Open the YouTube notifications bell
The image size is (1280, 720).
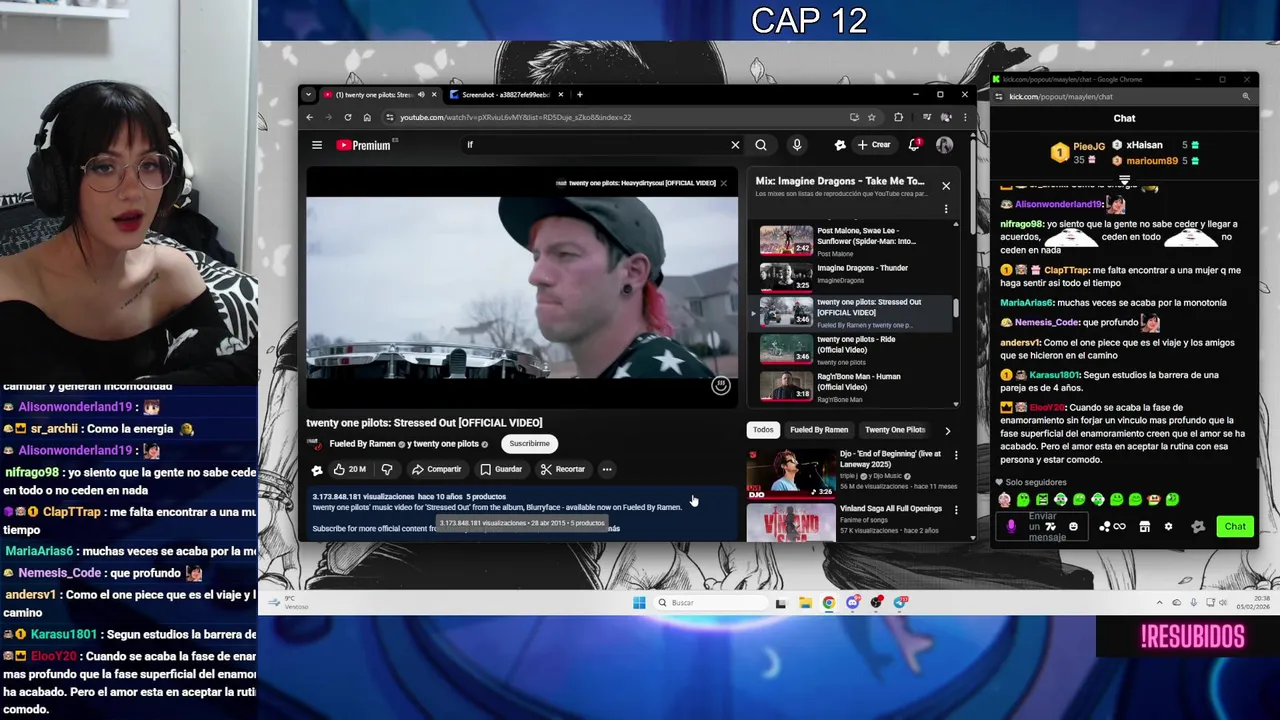click(x=914, y=145)
